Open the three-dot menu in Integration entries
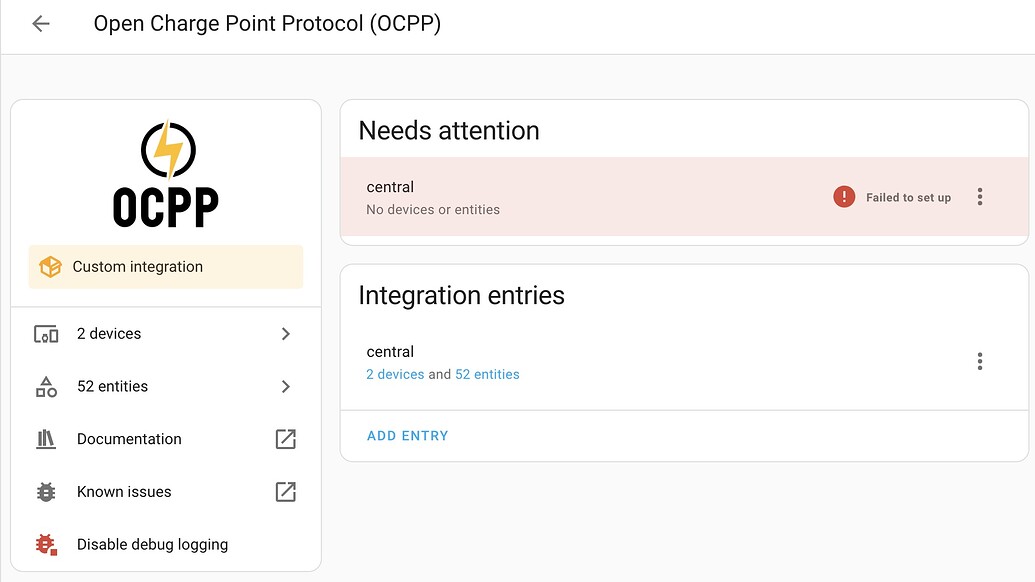This screenshot has width=1035, height=582. click(x=980, y=361)
